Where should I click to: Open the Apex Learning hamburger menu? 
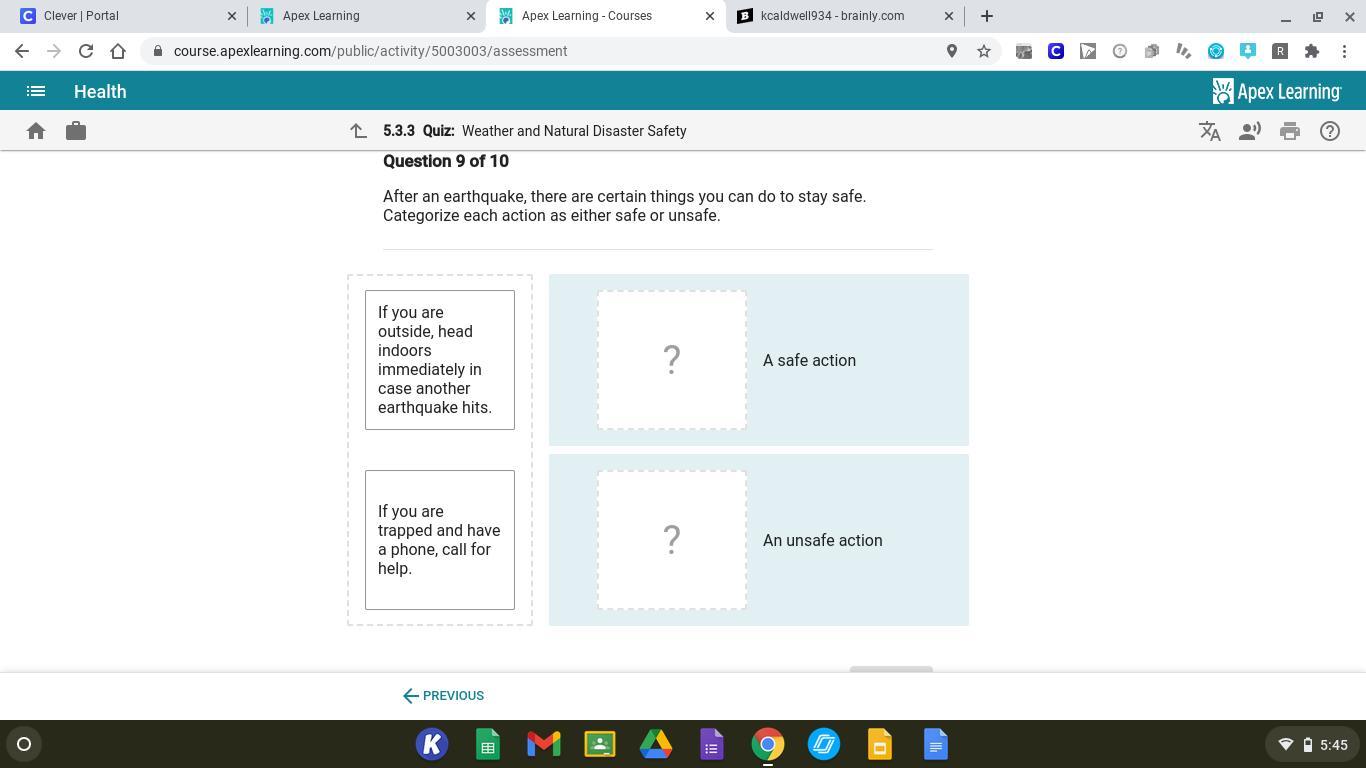pyautogui.click(x=36, y=91)
